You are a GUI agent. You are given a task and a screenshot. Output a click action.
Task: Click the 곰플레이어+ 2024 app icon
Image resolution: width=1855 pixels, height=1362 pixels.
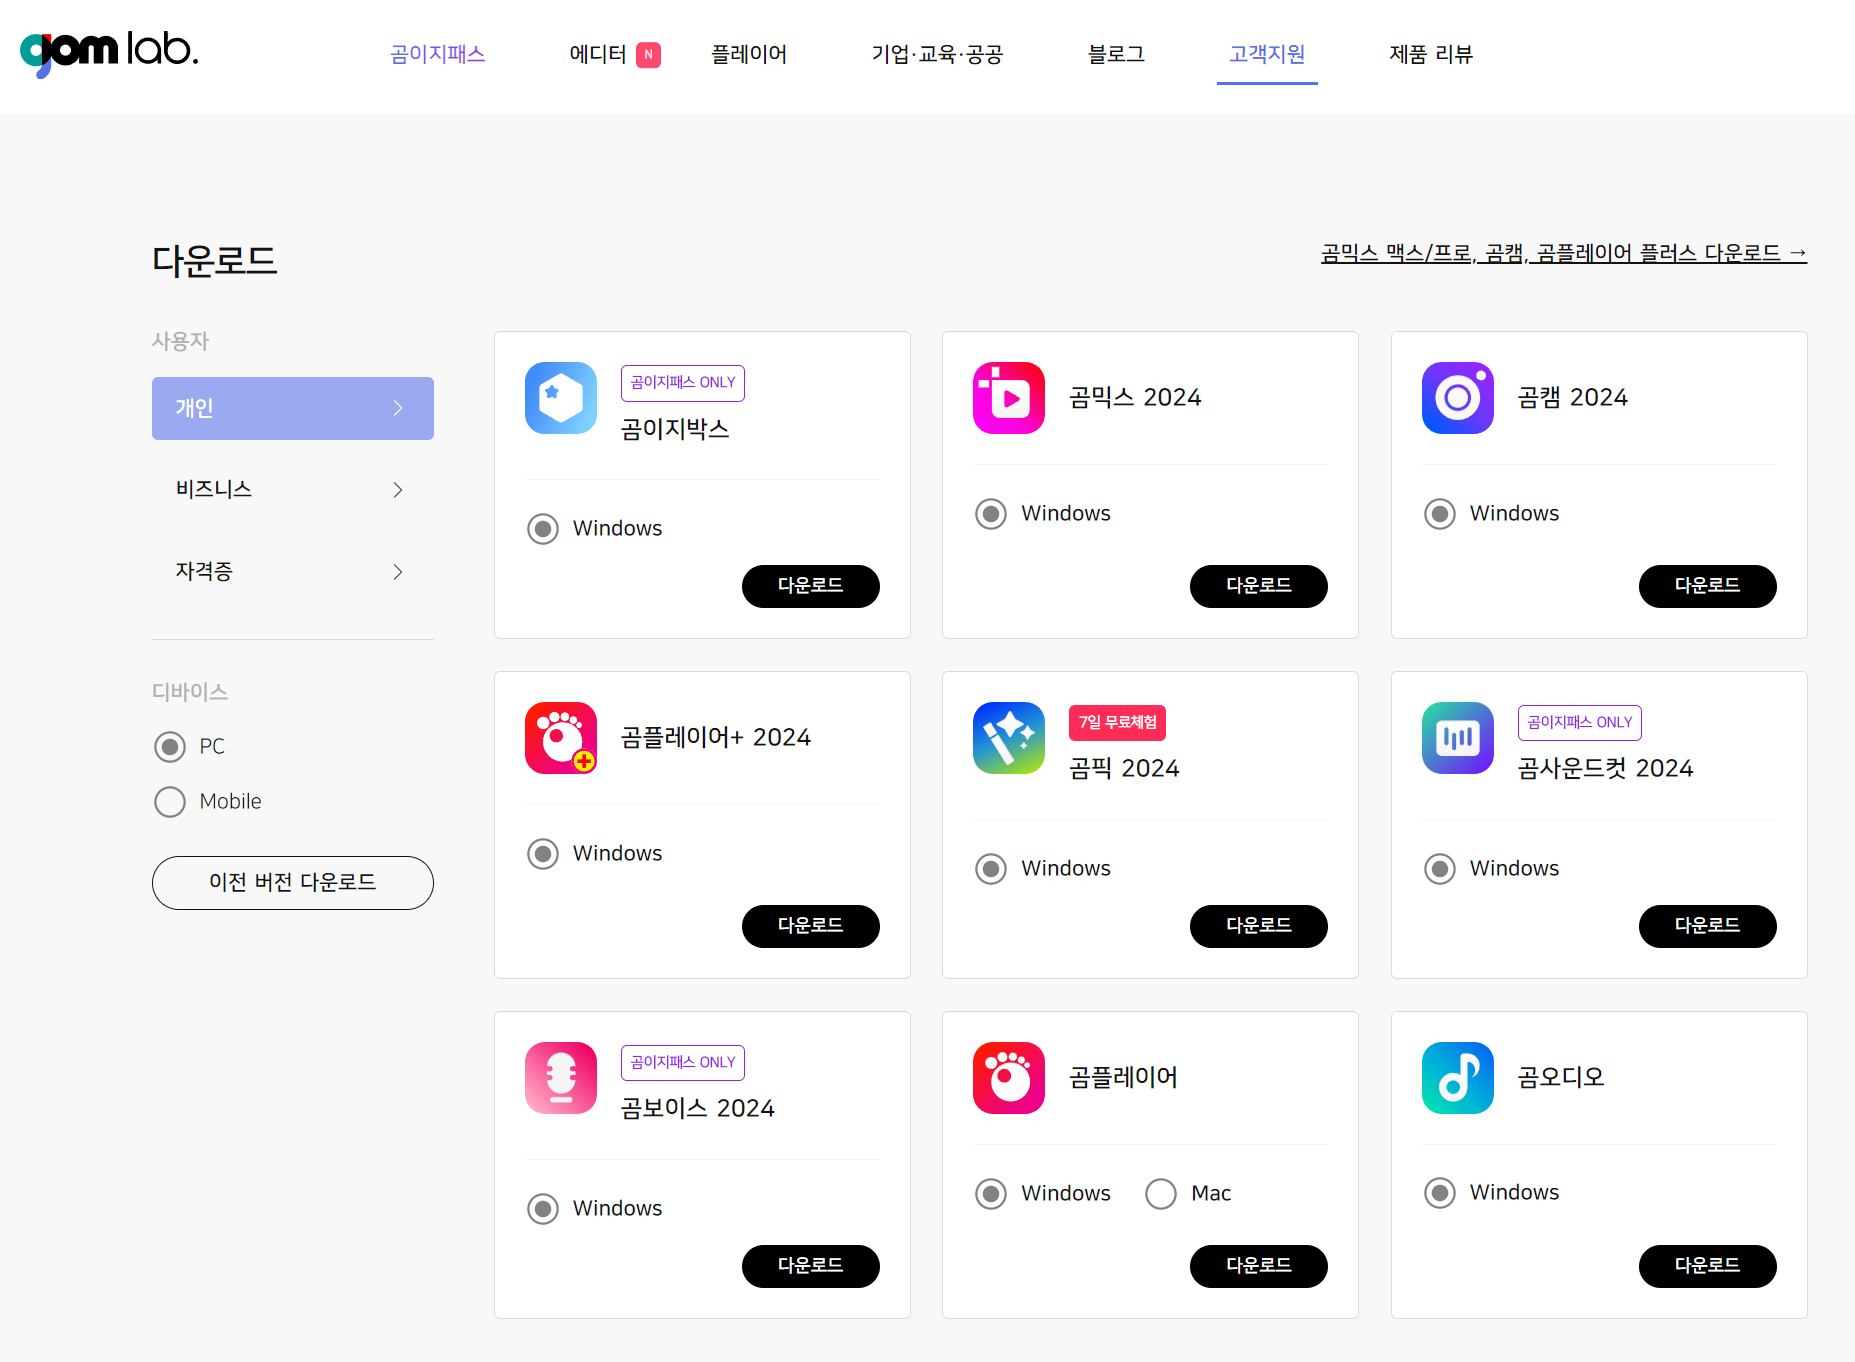(561, 737)
